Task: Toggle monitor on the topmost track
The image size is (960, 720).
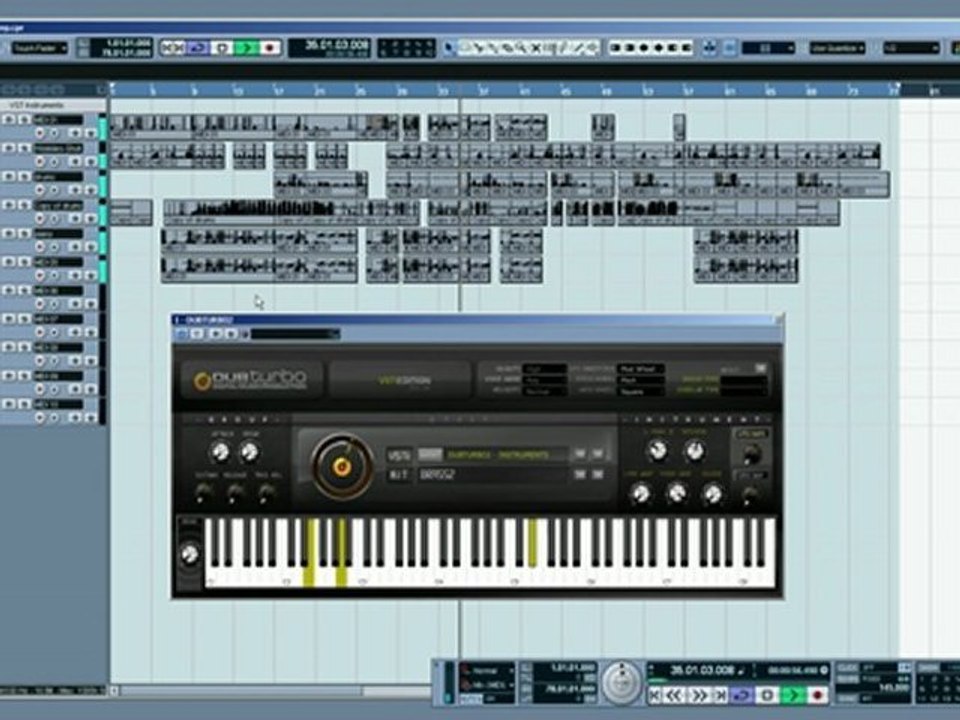Action: click(x=54, y=133)
